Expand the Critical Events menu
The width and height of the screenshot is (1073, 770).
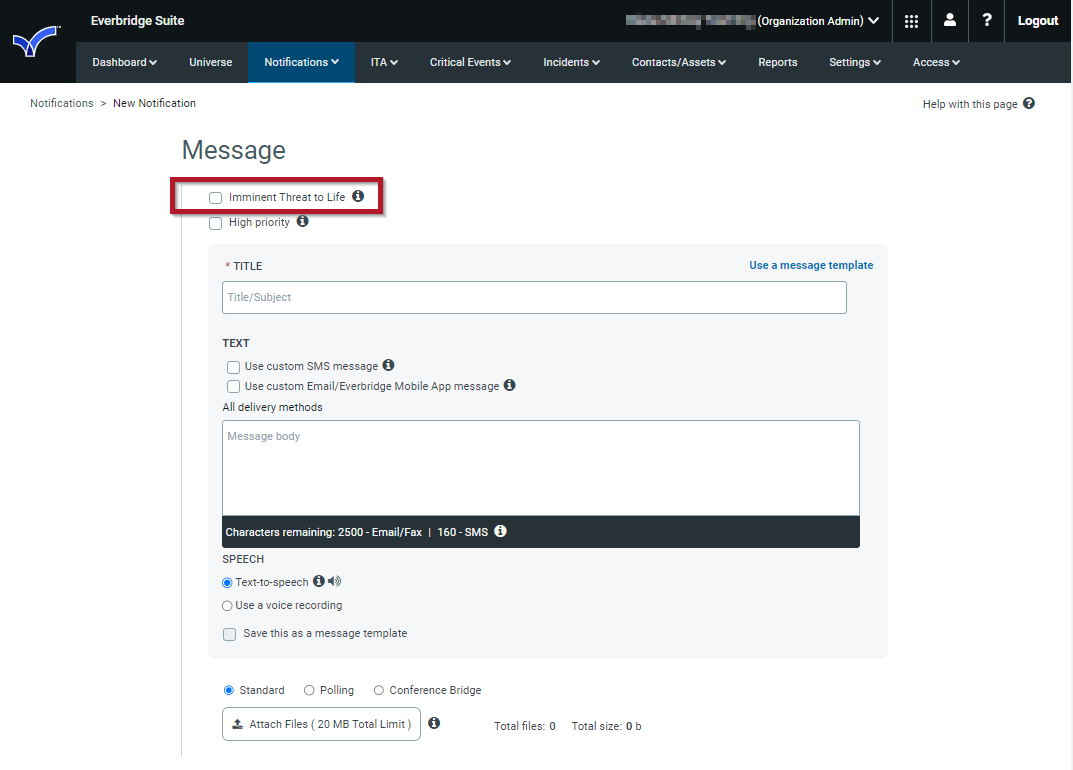click(x=470, y=62)
